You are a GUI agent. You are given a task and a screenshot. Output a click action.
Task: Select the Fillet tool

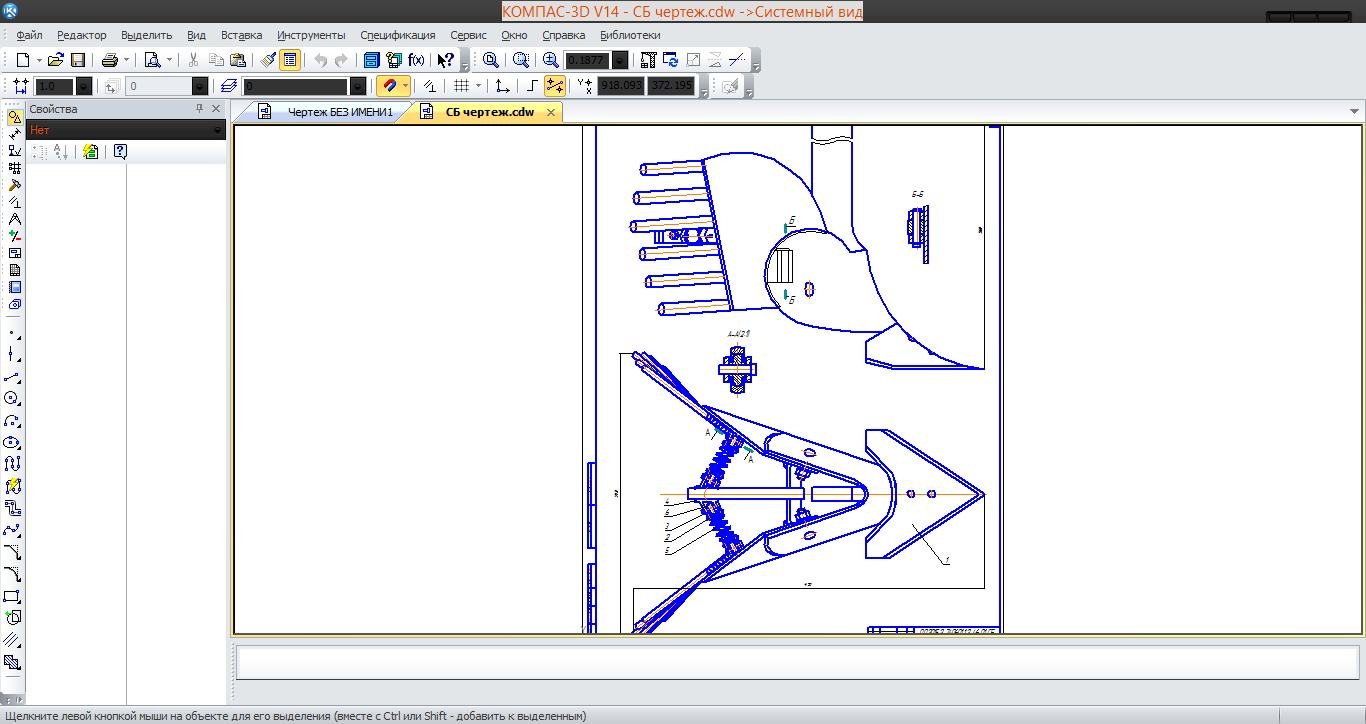click(13, 574)
